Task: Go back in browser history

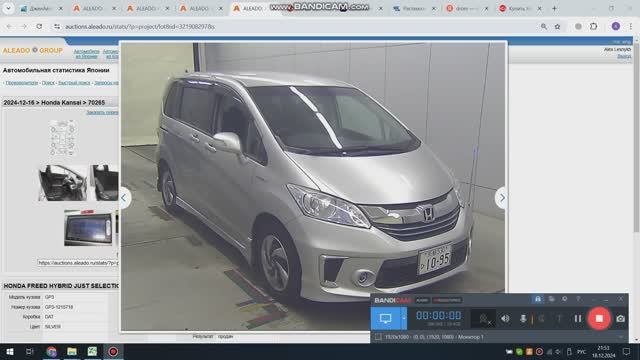Action: tap(9, 26)
